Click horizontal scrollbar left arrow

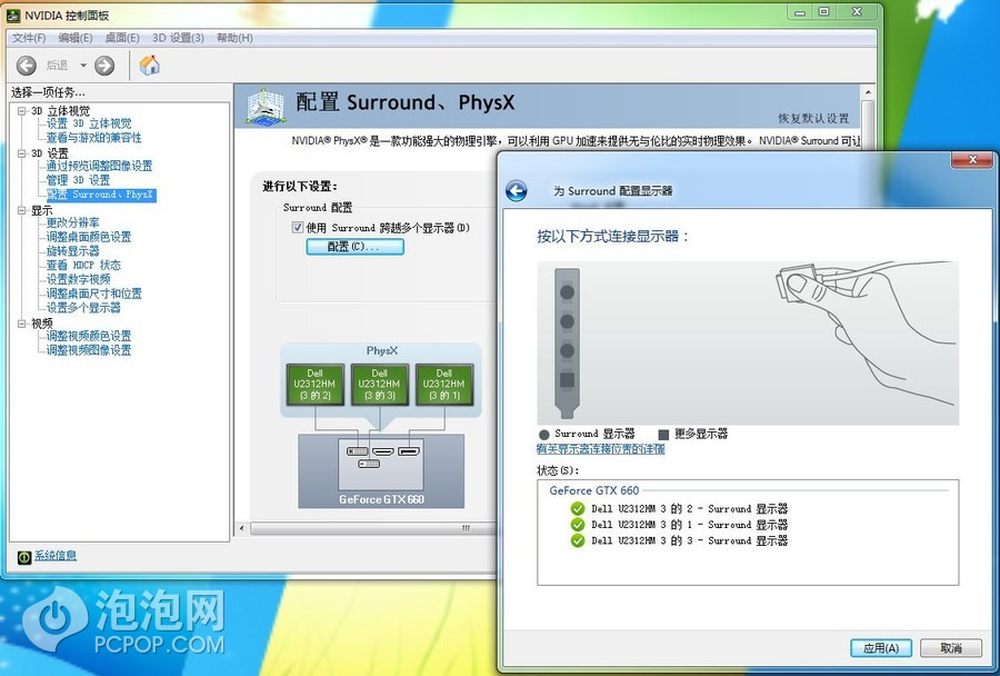click(x=242, y=528)
